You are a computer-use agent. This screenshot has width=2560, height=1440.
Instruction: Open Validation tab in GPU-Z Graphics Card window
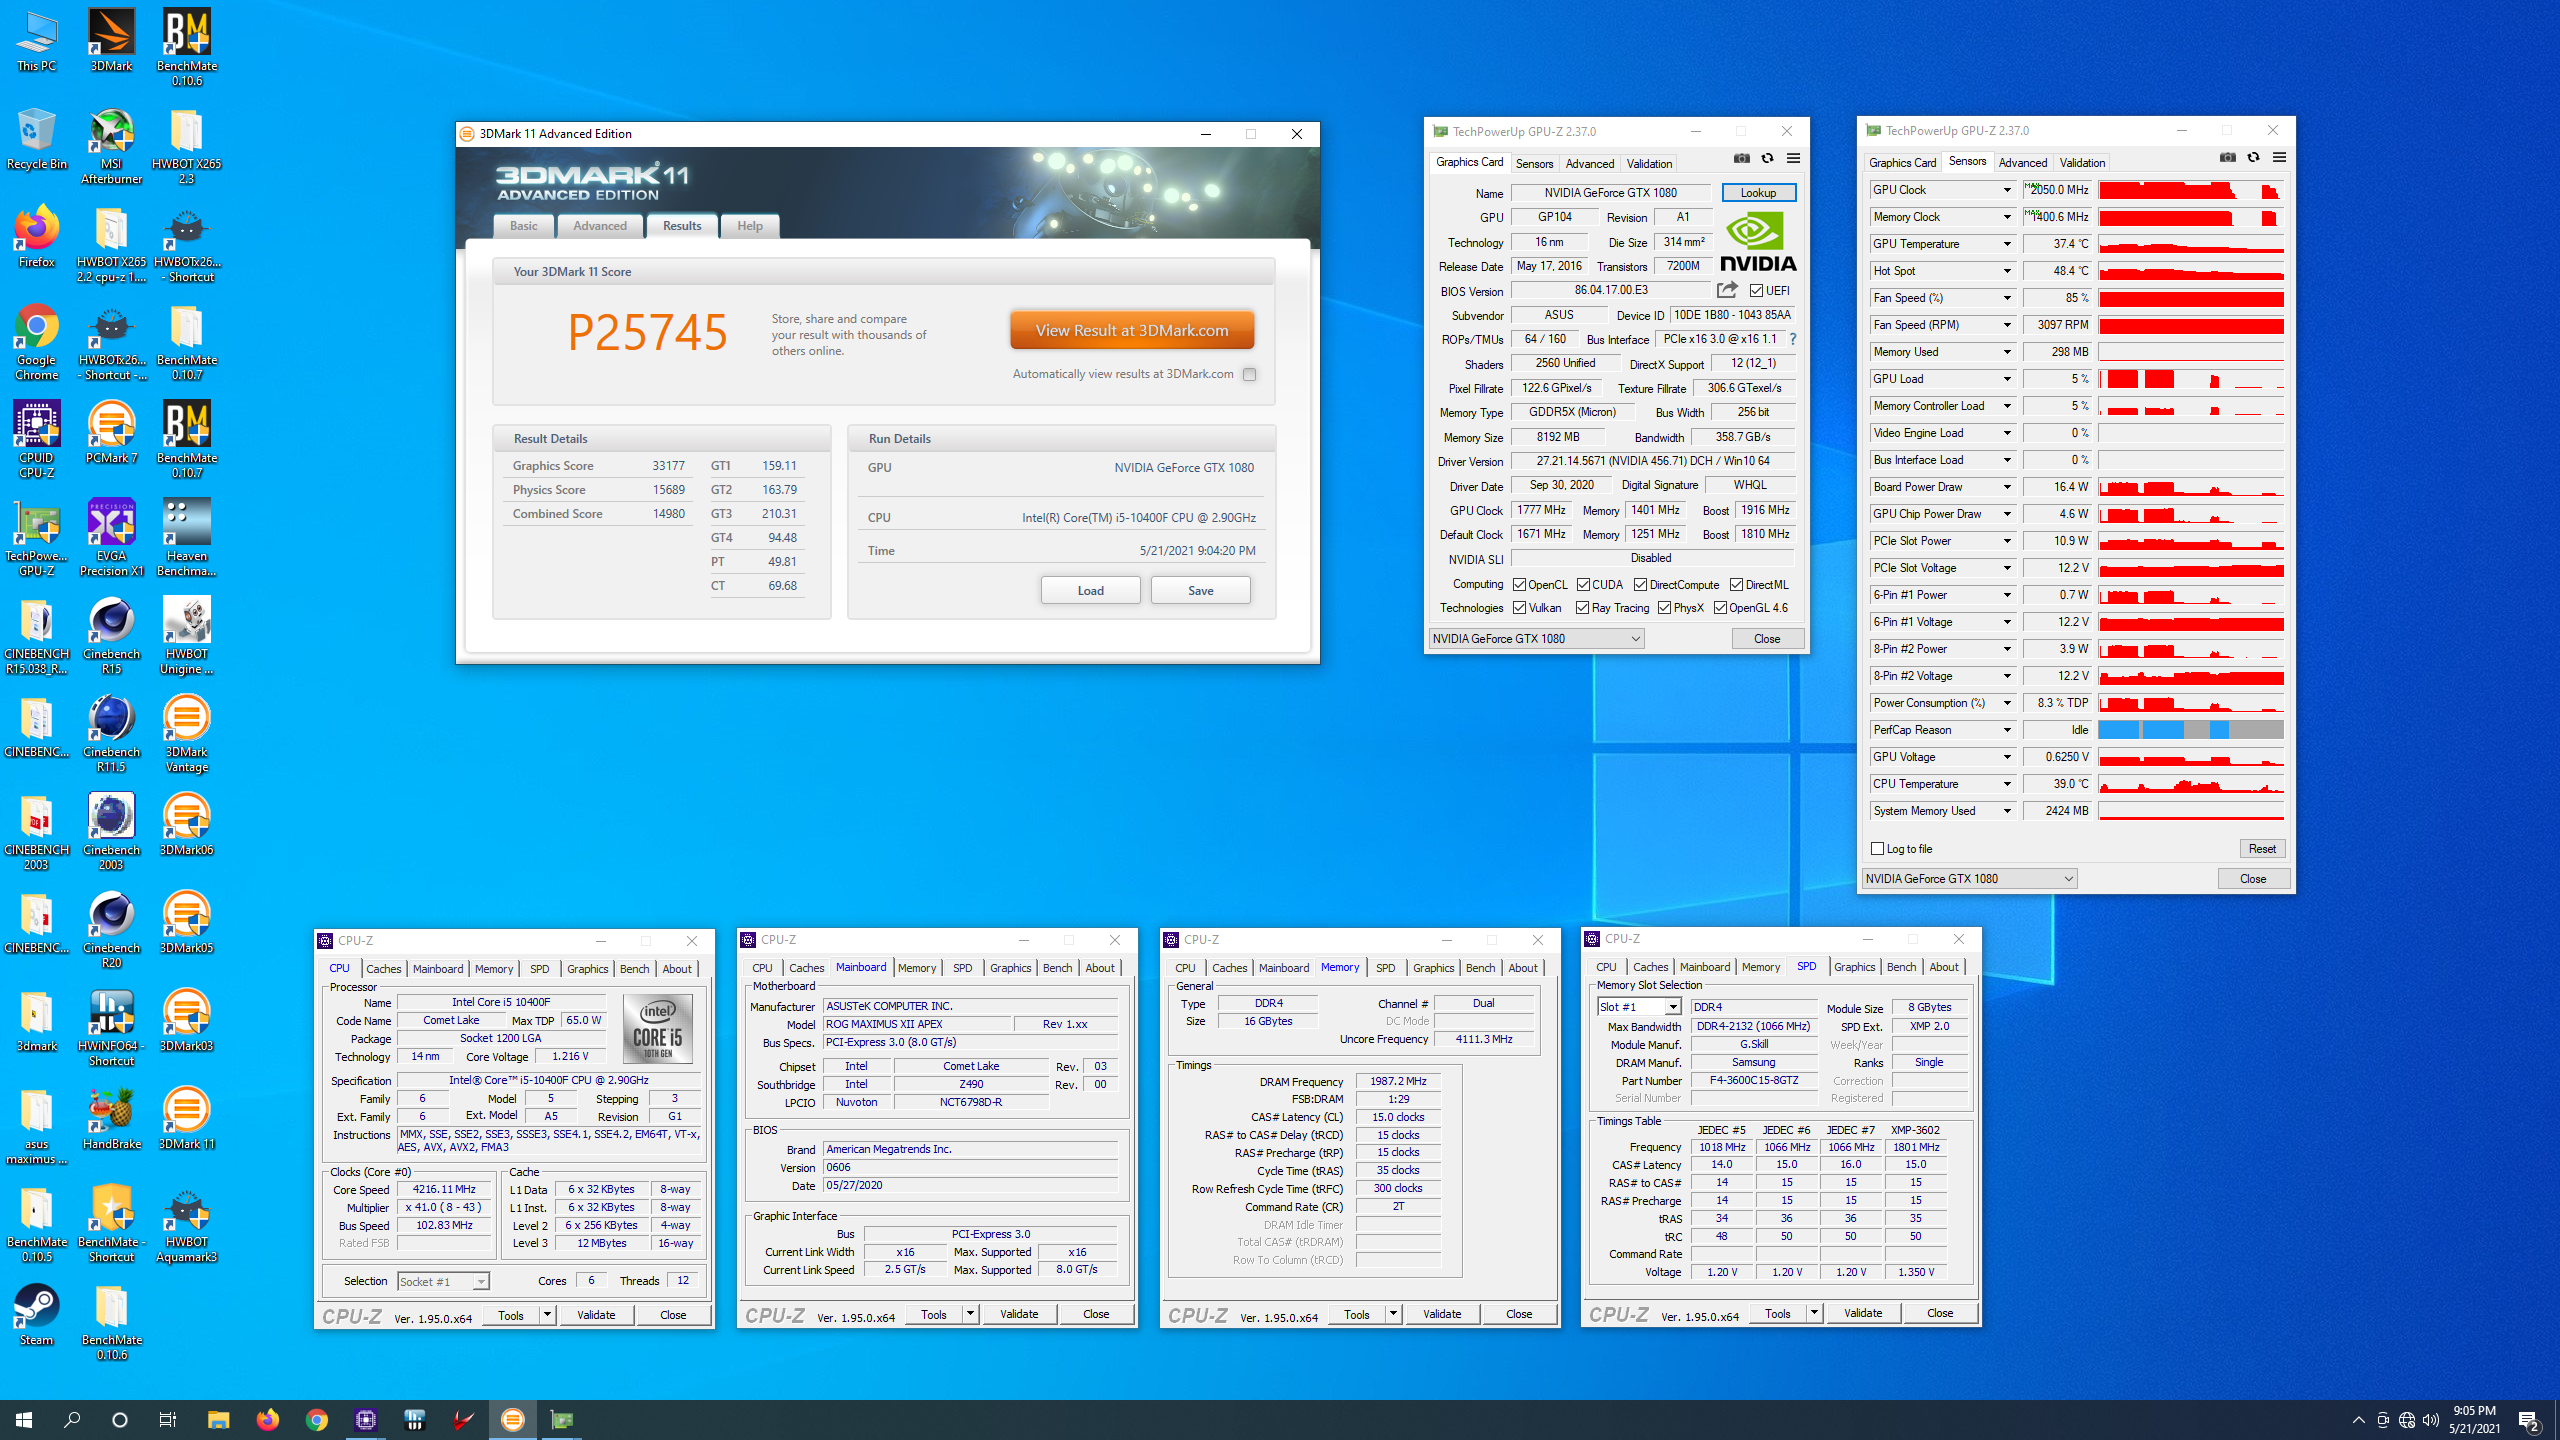[1648, 164]
